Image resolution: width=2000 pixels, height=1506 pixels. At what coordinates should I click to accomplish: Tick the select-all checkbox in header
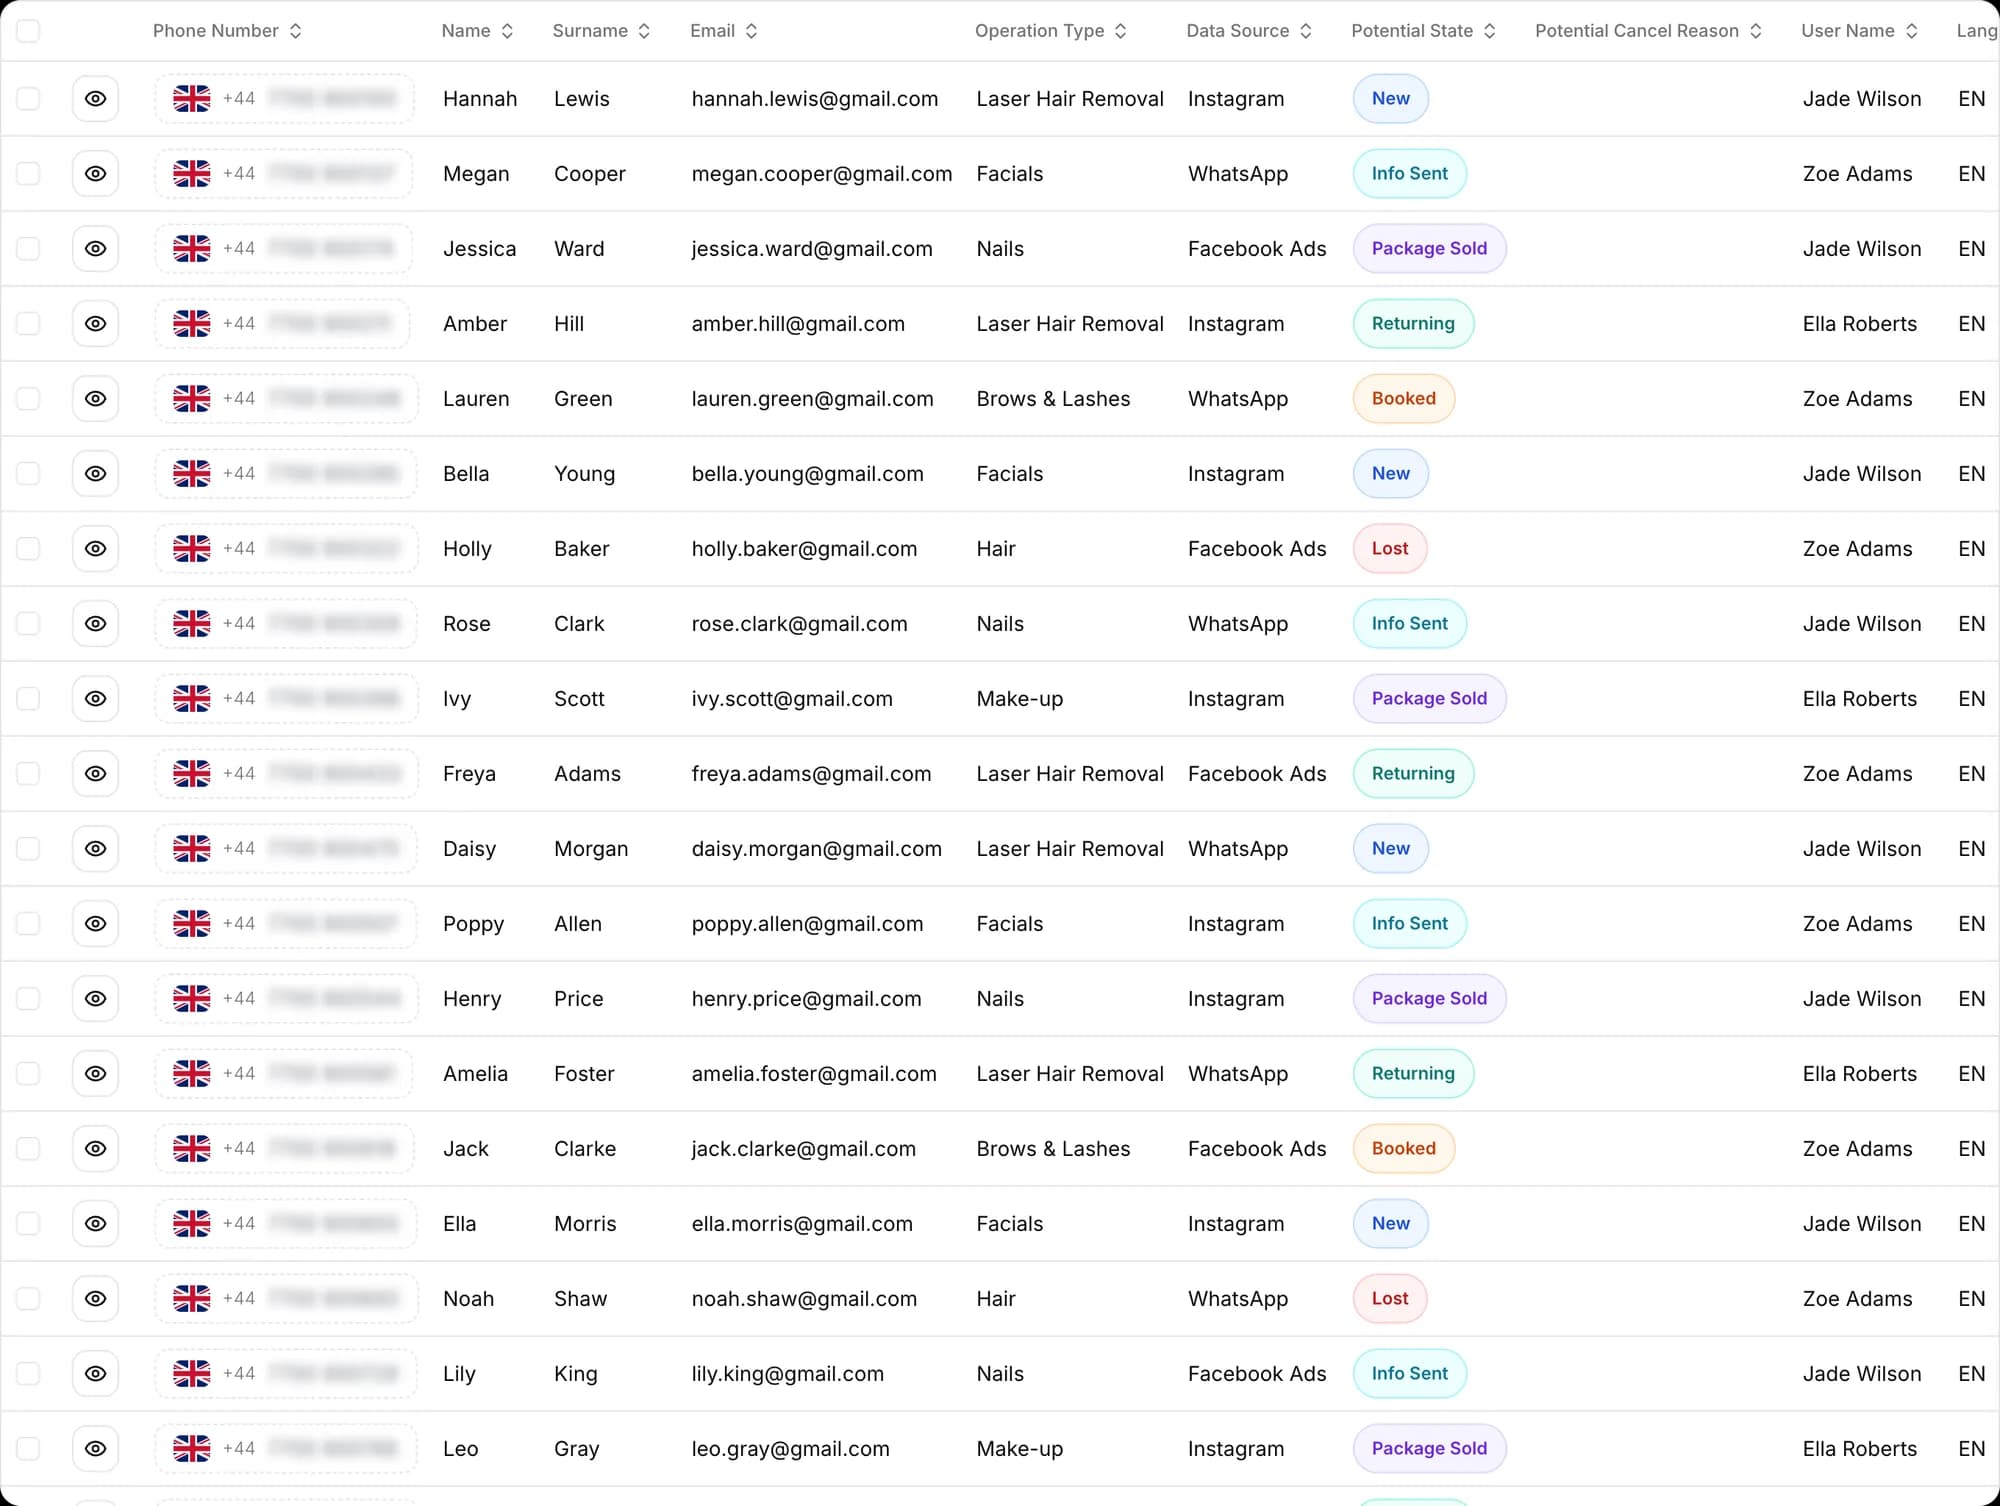(28, 31)
